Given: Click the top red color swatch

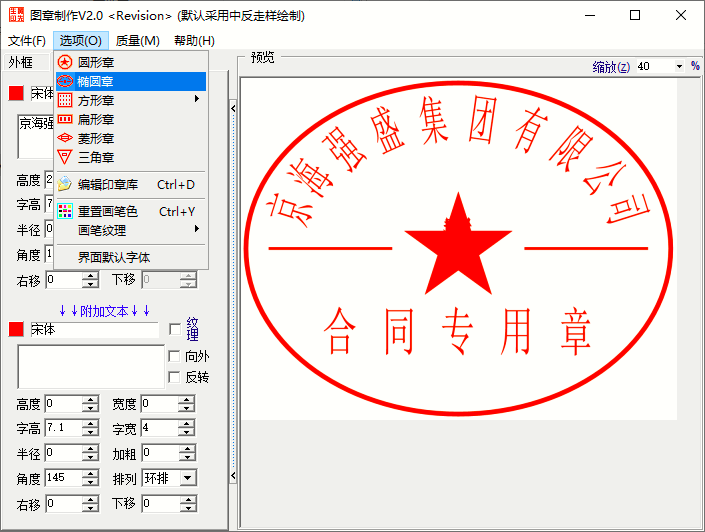Looking at the screenshot, I should coord(16,94).
